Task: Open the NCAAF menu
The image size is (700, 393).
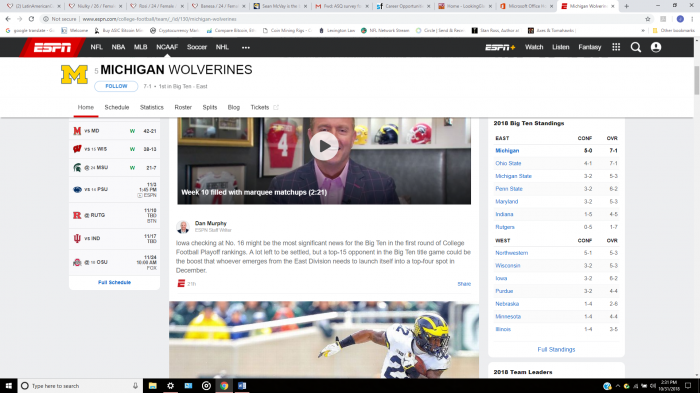Action: [167, 47]
